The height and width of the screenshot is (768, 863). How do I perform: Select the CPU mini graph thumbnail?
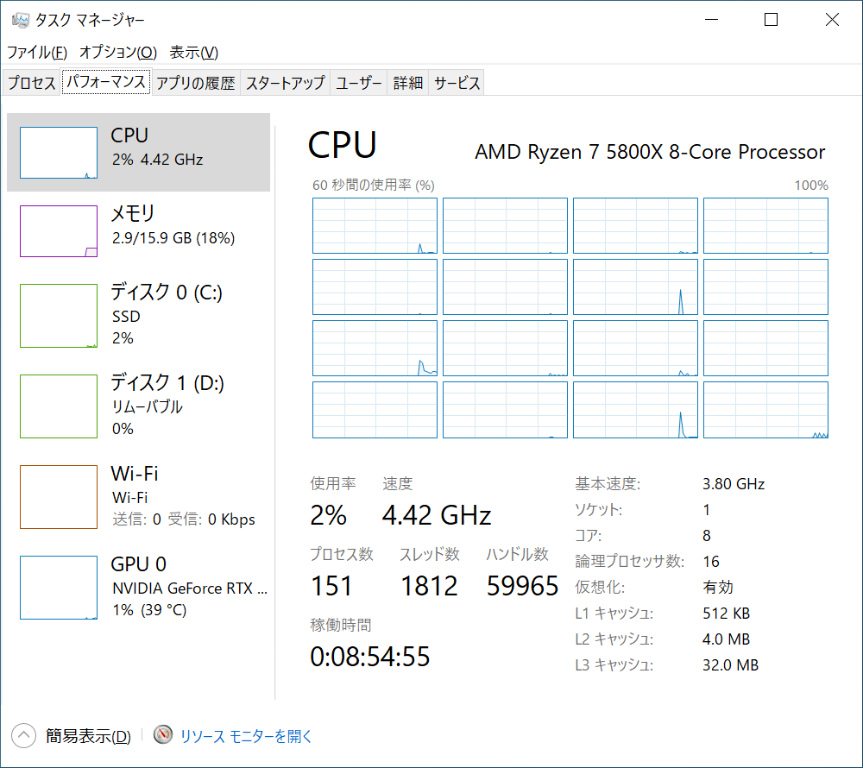(59, 152)
